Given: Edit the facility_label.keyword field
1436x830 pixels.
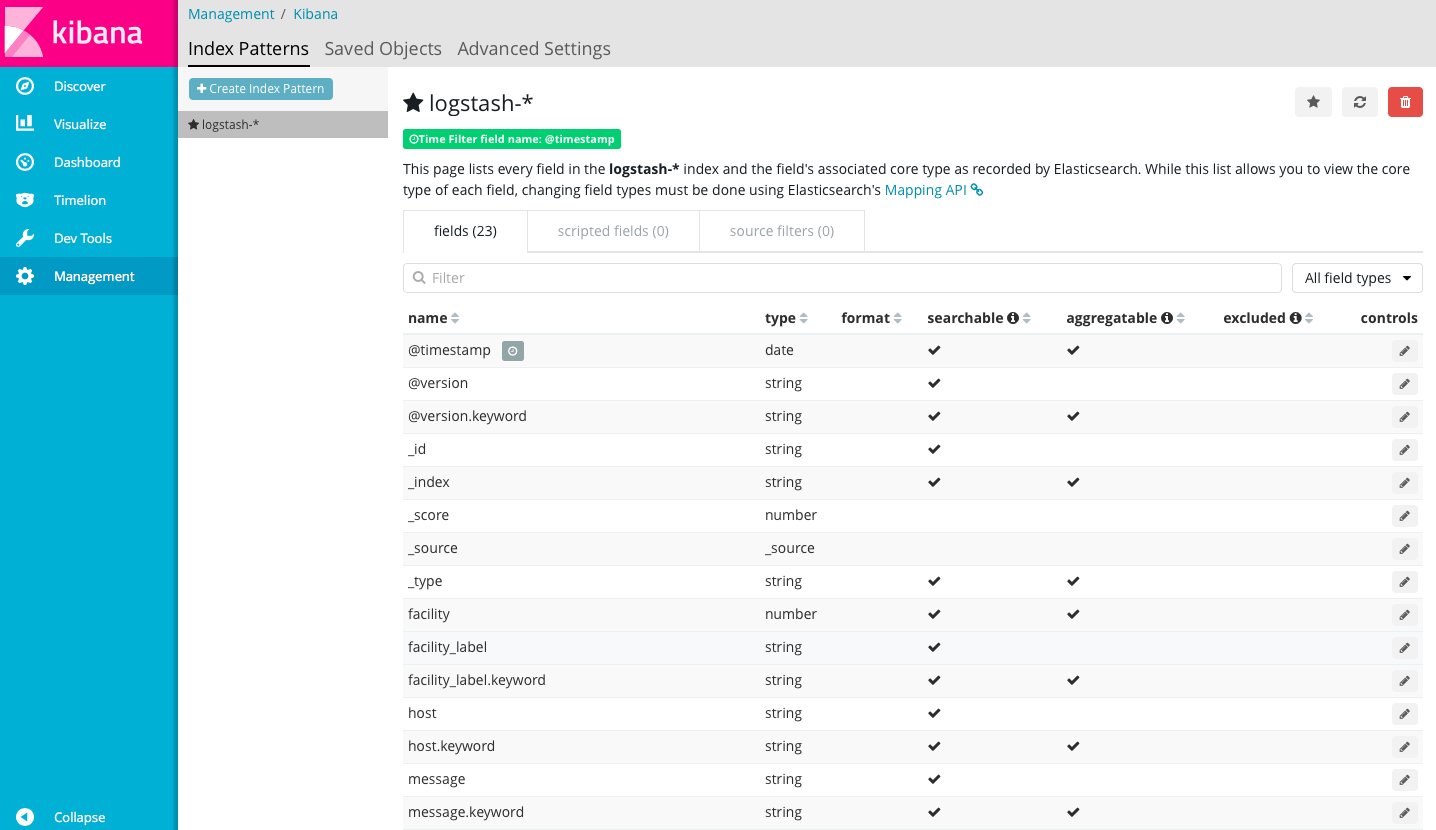Looking at the screenshot, I should click(1404, 681).
